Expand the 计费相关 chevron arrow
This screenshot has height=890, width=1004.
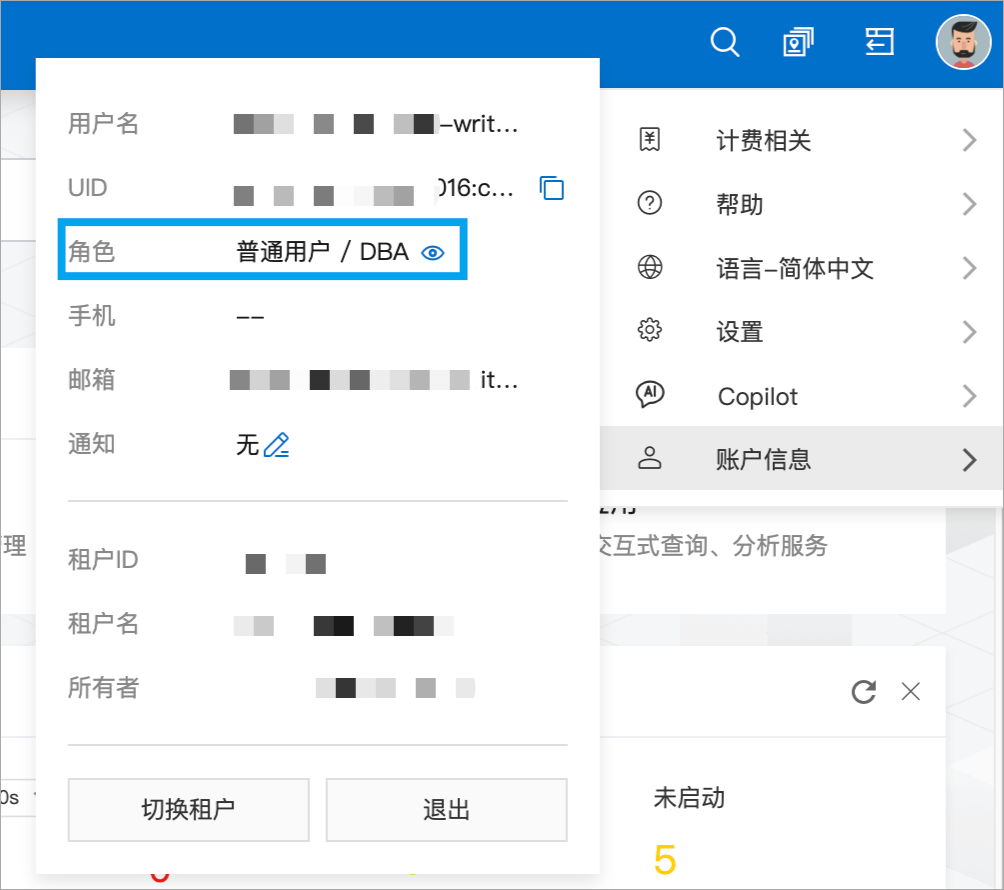[969, 140]
